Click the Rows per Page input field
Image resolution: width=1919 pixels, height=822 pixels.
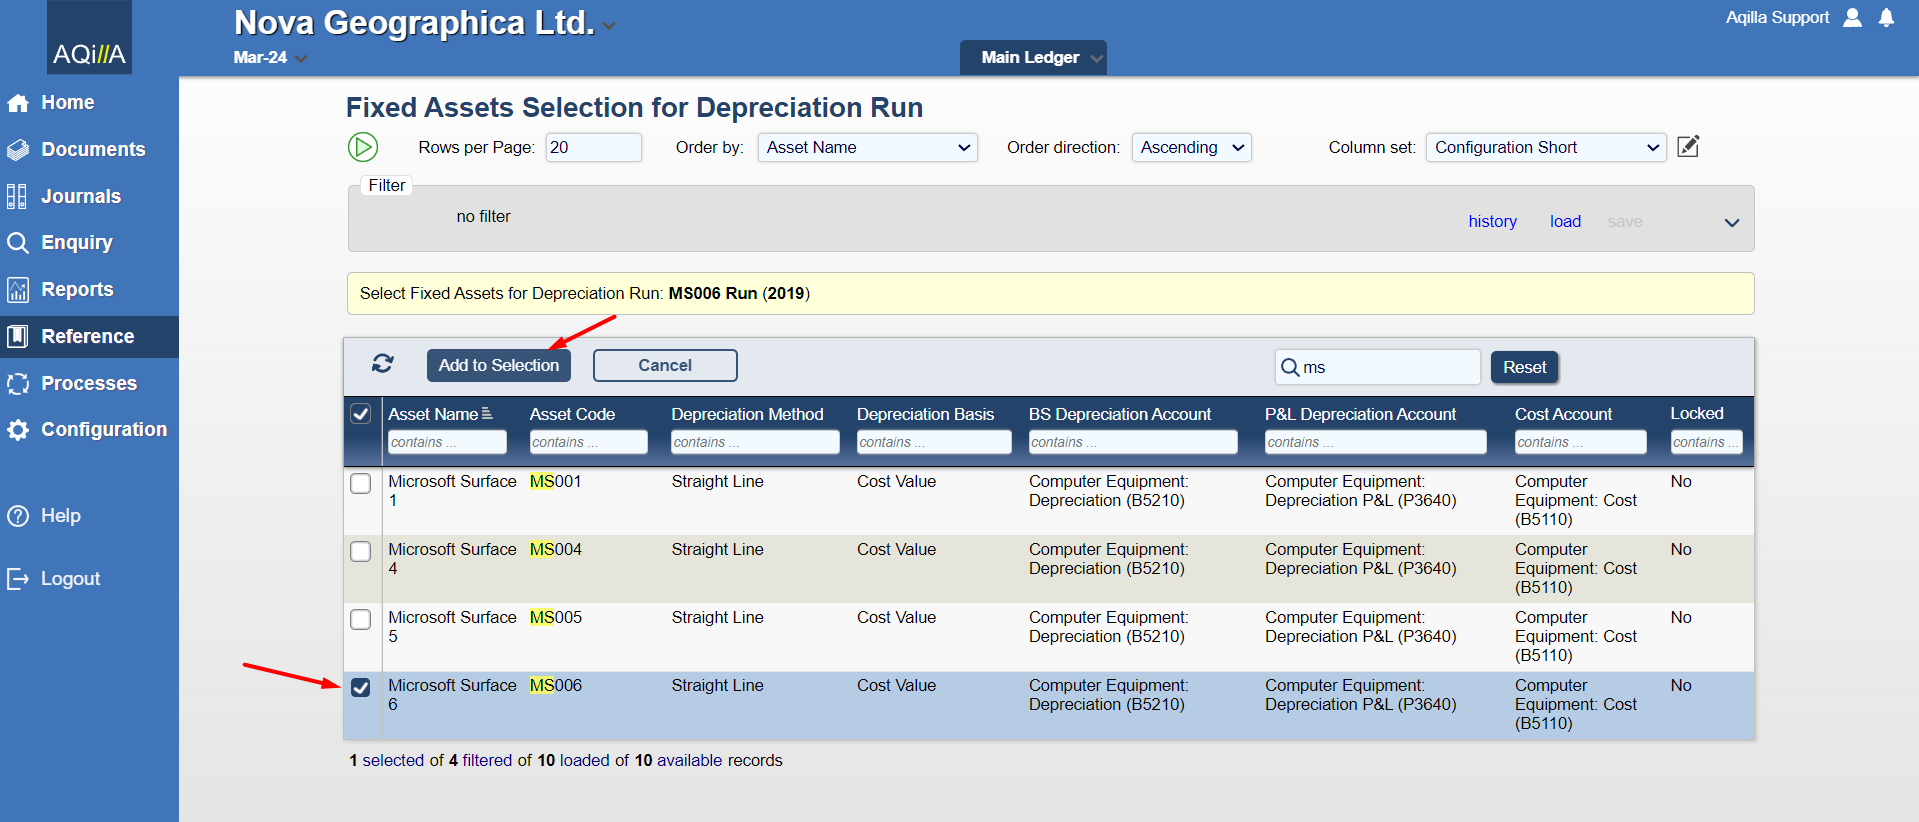click(x=593, y=147)
